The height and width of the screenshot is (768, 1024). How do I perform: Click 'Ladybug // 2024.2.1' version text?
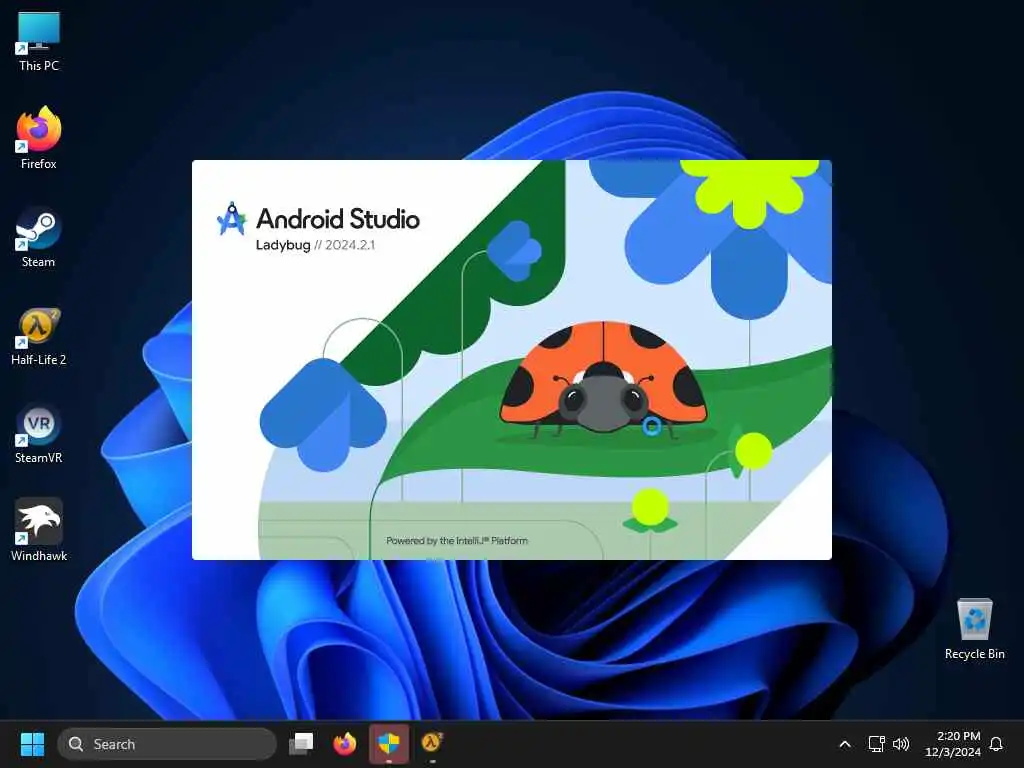pos(315,245)
